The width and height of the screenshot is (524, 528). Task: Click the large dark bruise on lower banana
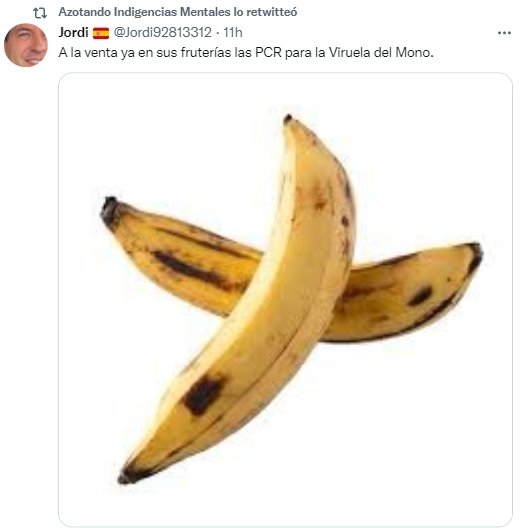tap(203, 394)
